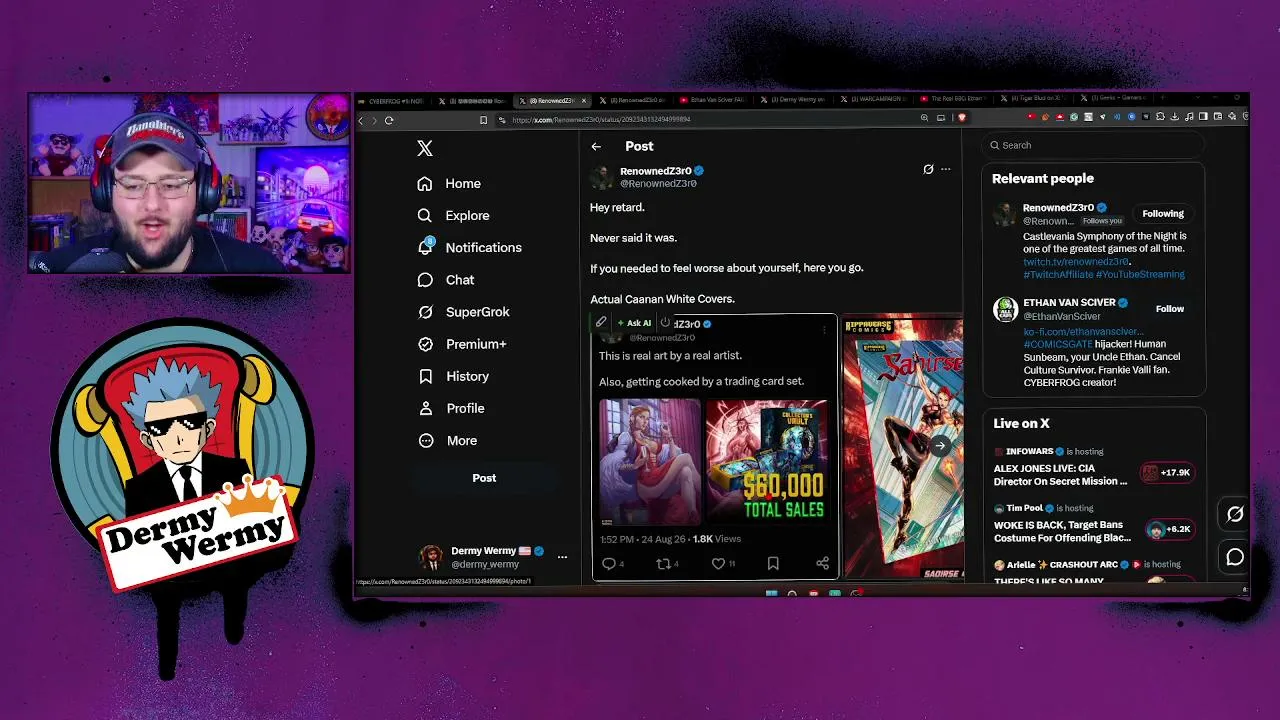Close the active RenownedZ3r0 tab
The image size is (1280, 720).
click(x=584, y=101)
